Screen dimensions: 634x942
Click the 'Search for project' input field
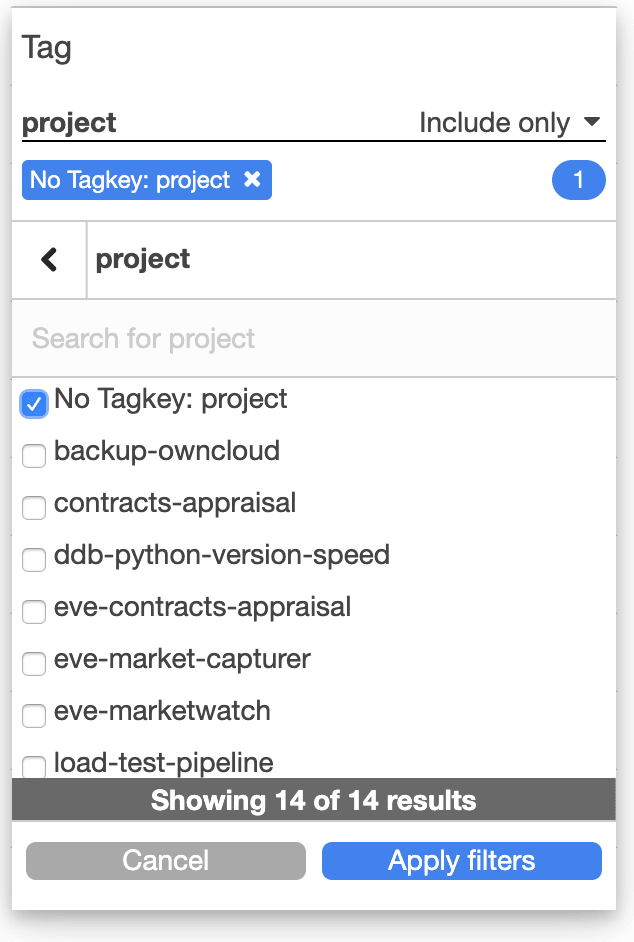[314, 339]
